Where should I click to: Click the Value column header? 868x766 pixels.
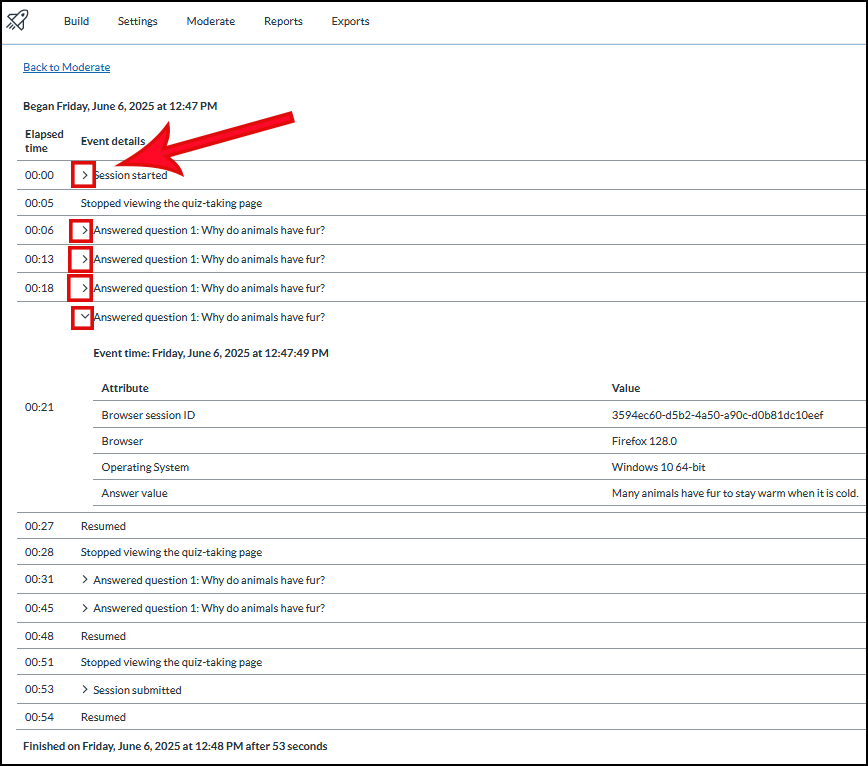[x=626, y=388]
